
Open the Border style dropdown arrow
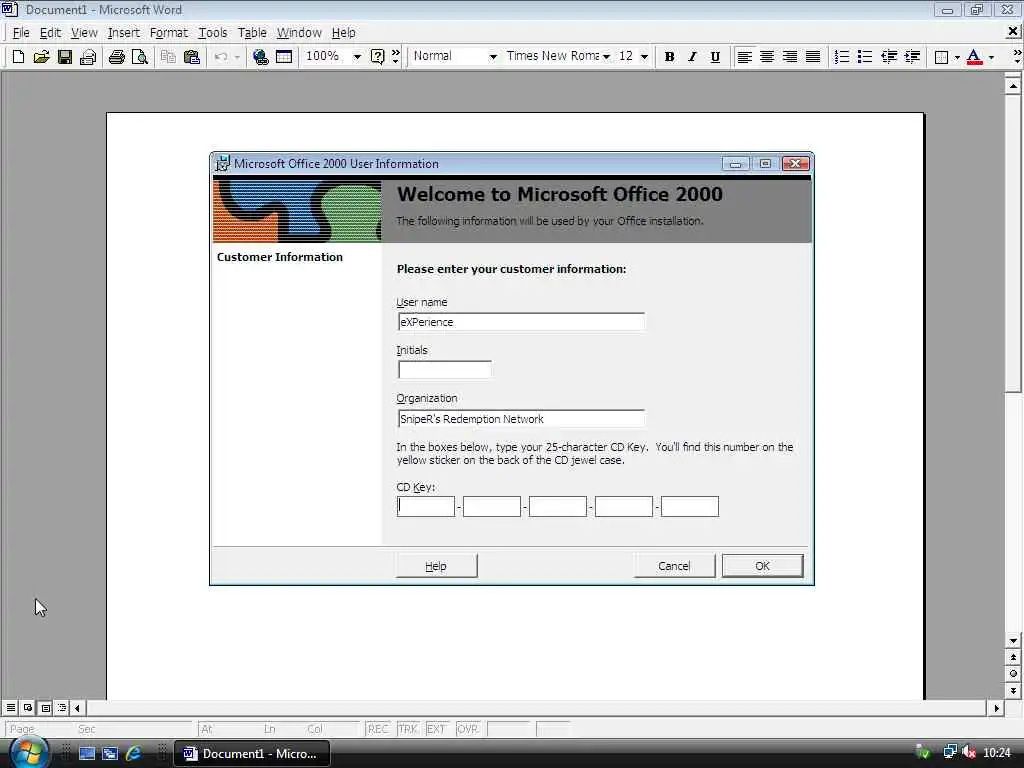(957, 57)
